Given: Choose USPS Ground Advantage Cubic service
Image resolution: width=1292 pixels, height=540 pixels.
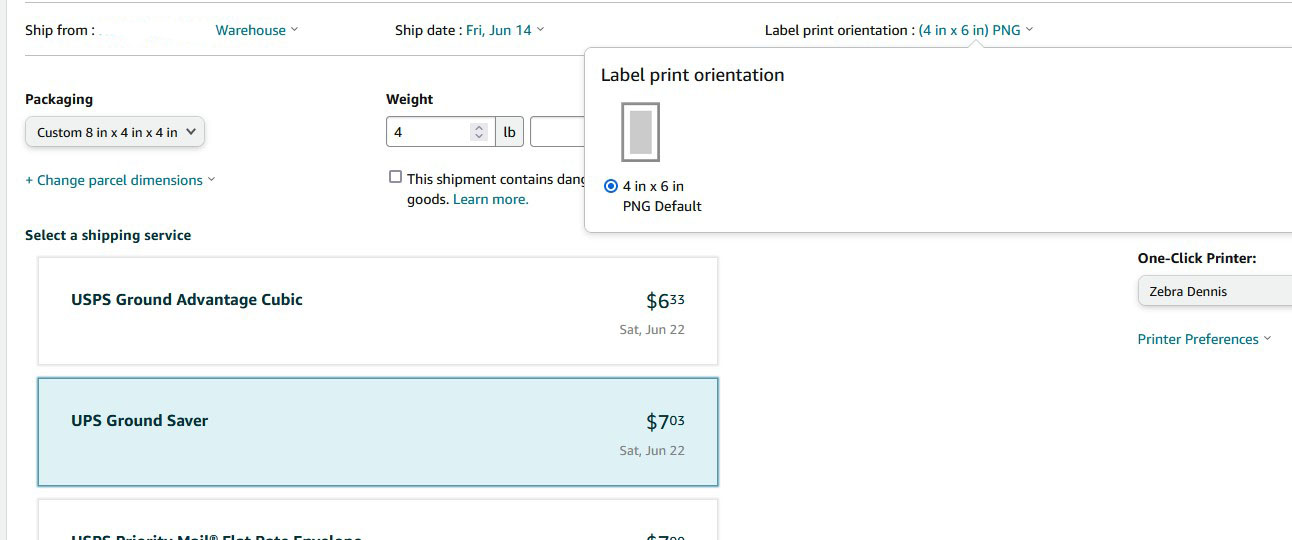Looking at the screenshot, I should 378,311.
